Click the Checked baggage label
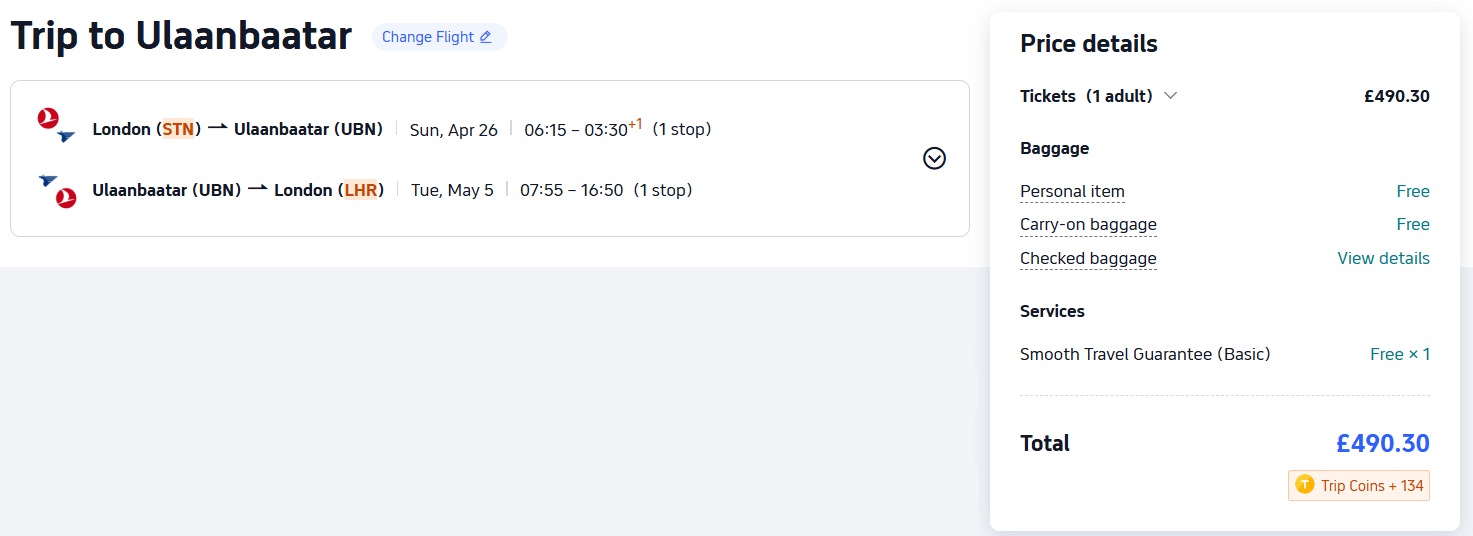The image size is (1473, 536). pos(1088,258)
